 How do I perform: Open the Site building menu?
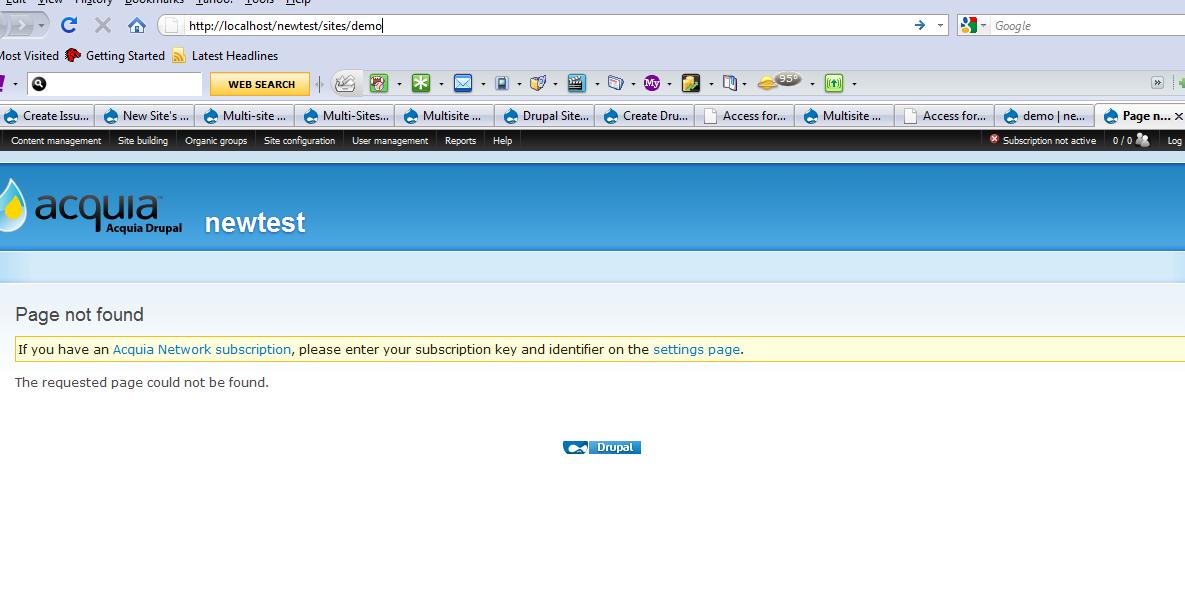click(x=142, y=141)
